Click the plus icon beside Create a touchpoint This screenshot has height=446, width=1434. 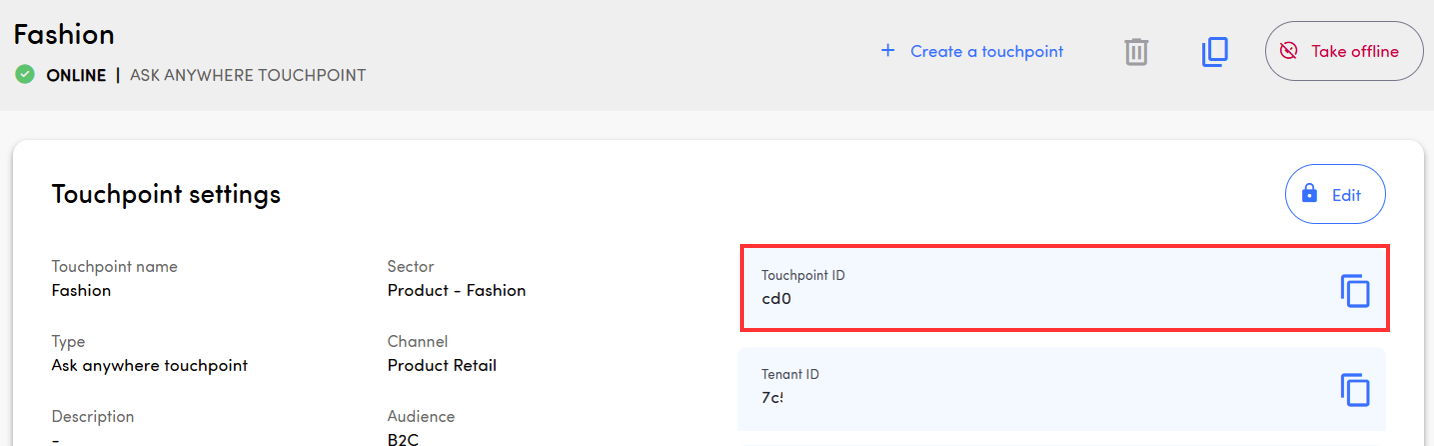(887, 51)
